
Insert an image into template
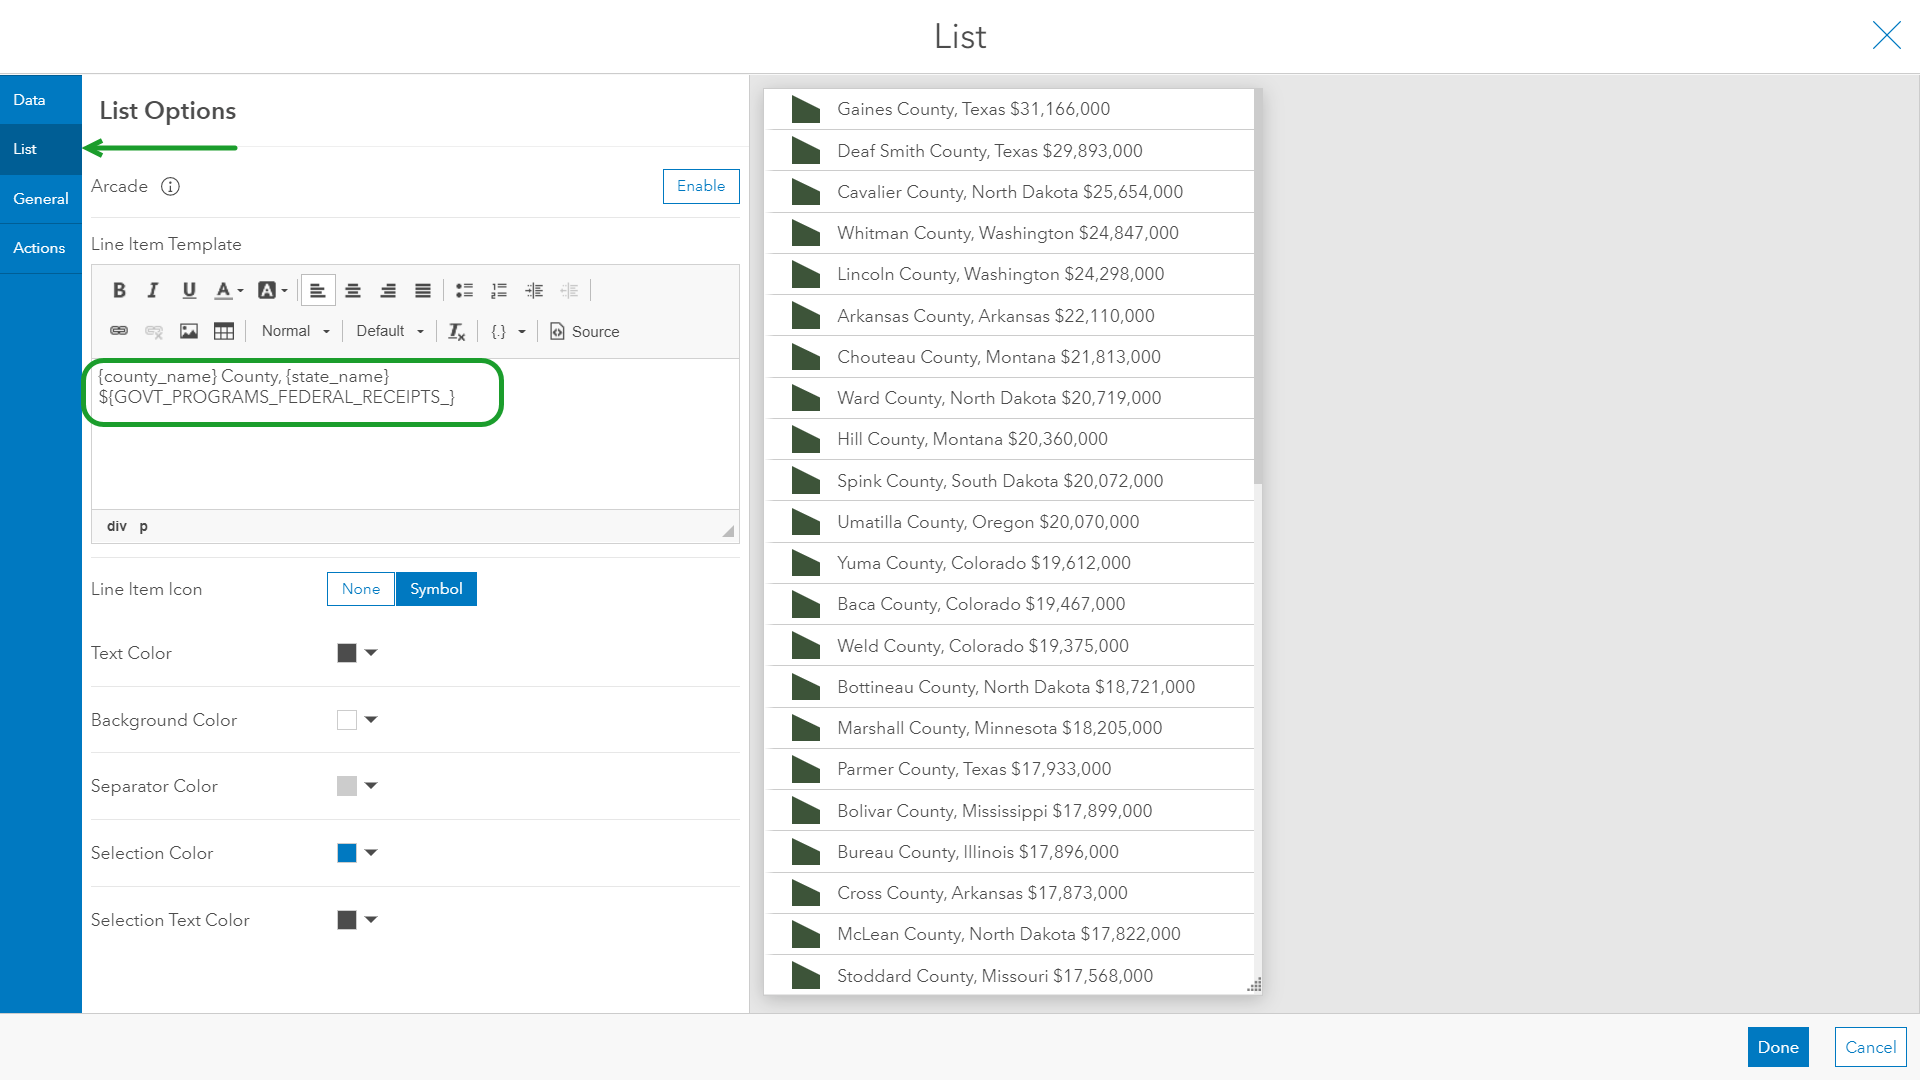(189, 331)
